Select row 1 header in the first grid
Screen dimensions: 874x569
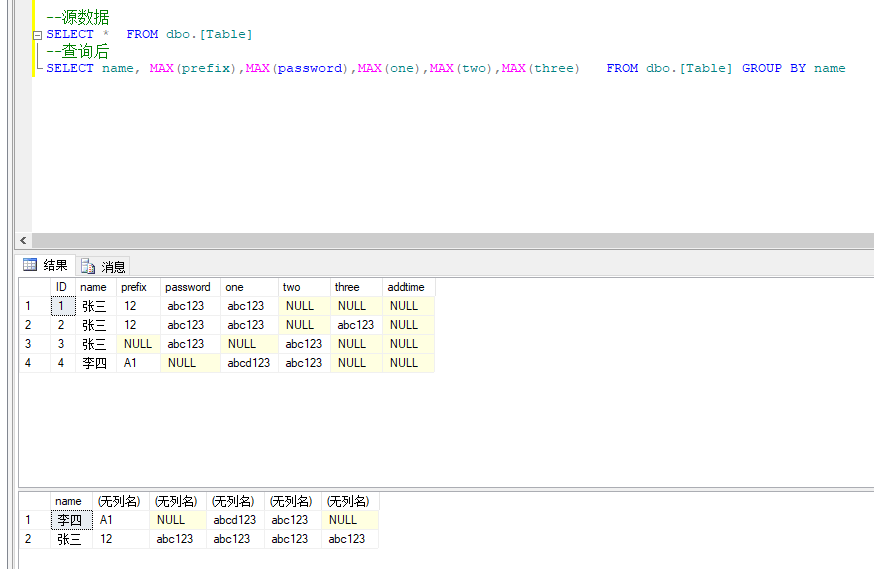click(x=35, y=306)
